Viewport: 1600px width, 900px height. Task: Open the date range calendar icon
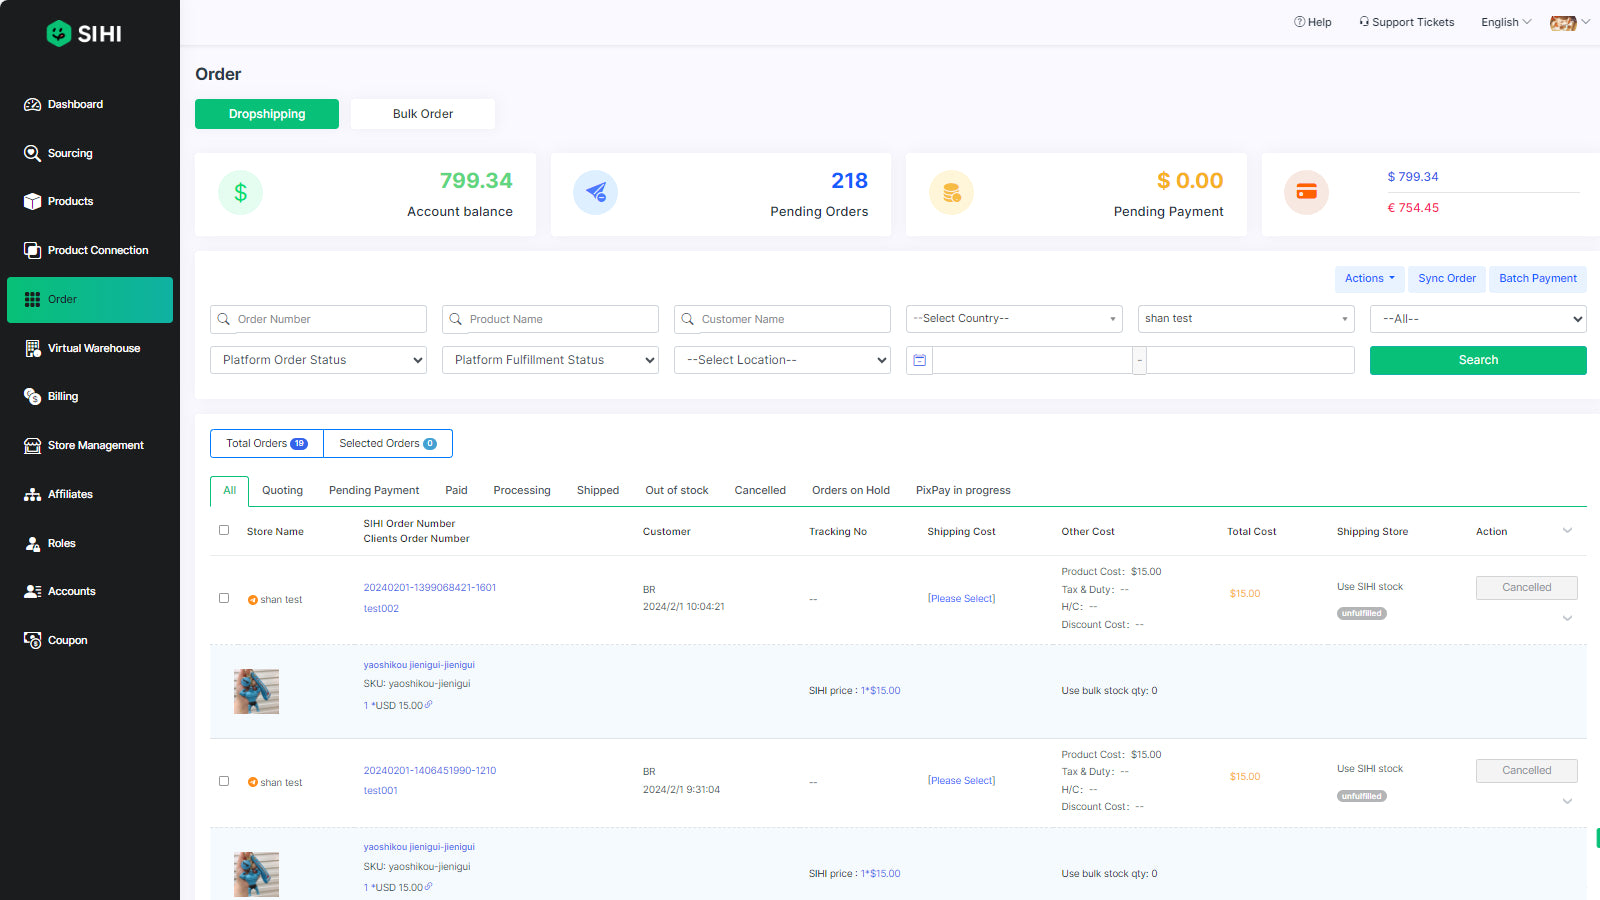(919, 360)
